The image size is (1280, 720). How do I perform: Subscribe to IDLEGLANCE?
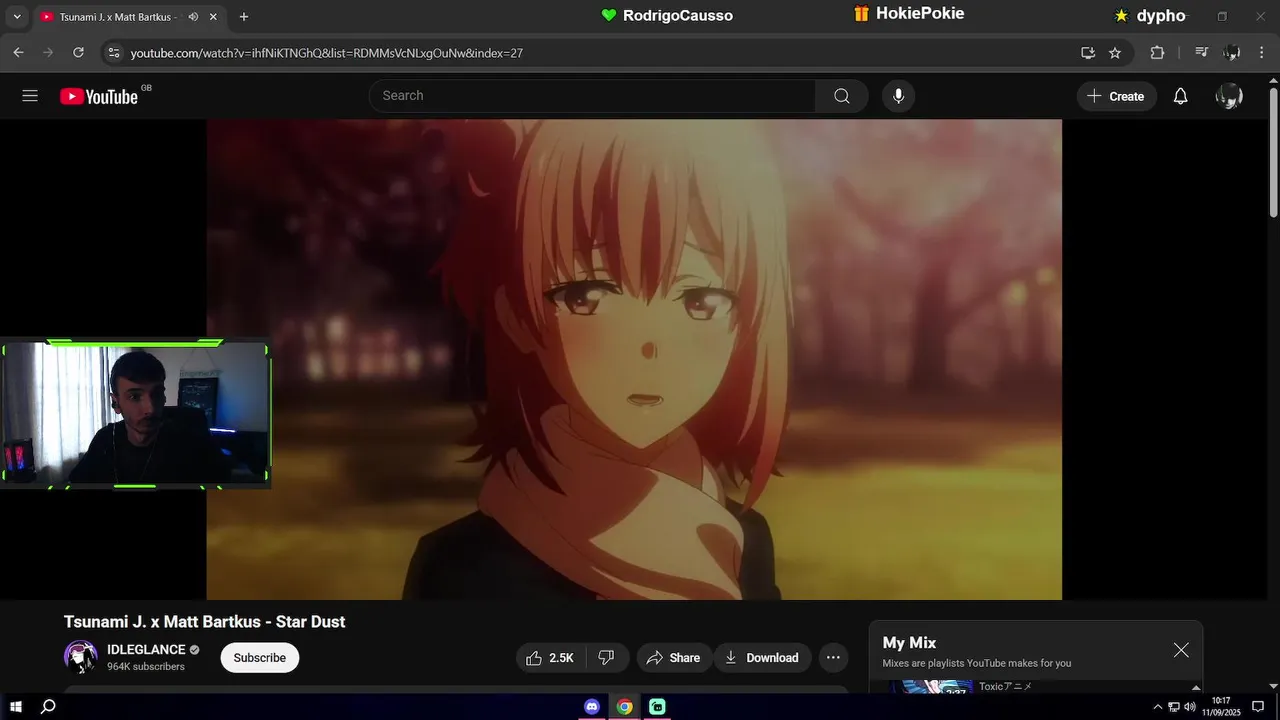click(260, 658)
